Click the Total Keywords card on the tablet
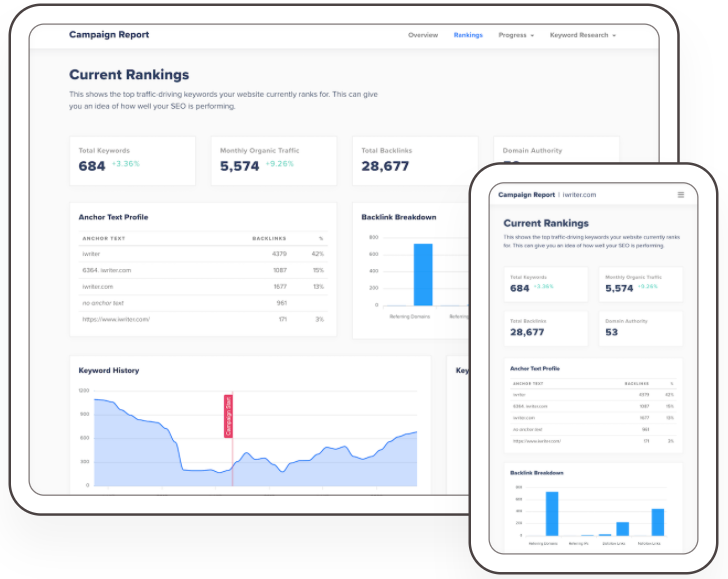Screen dimensions: 728x579 point(132,161)
